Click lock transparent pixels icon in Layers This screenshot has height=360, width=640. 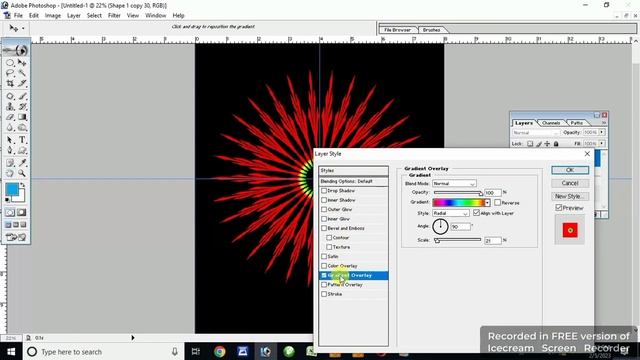coord(530,144)
